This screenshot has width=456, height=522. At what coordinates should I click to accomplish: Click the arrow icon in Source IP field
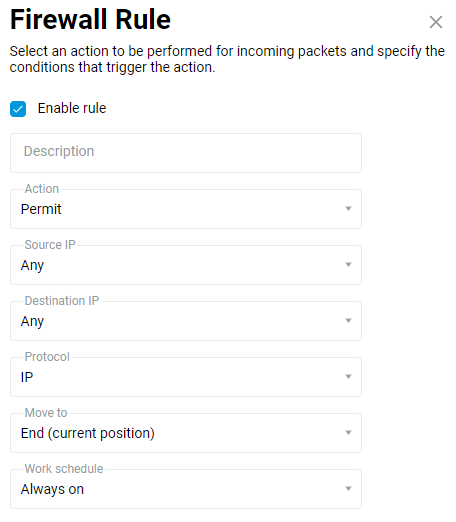[348, 265]
